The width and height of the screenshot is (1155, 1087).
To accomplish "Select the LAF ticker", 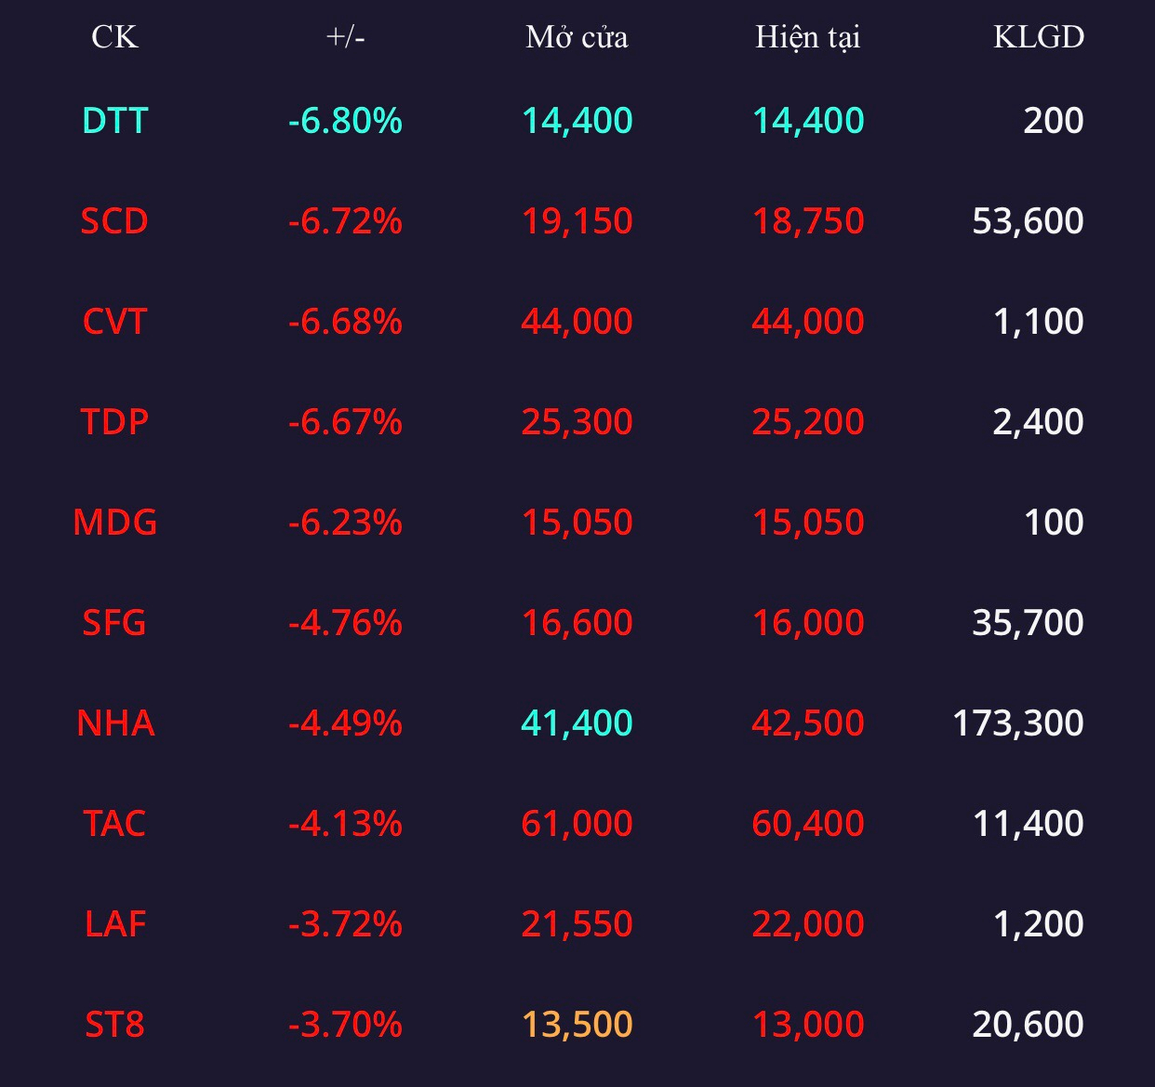I will [115, 924].
